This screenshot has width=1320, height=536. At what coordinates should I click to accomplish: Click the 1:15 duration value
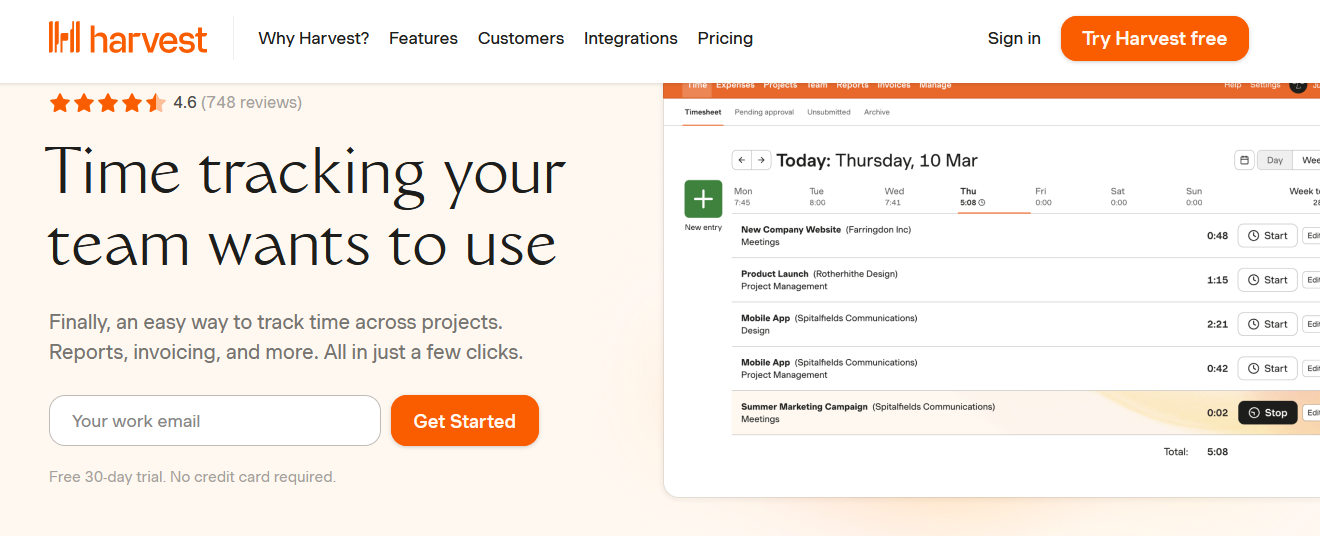1217,280
